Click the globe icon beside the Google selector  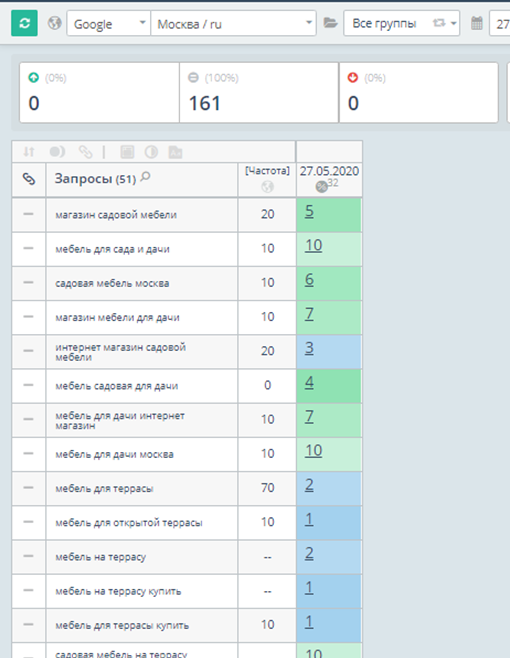coord(55,23)
